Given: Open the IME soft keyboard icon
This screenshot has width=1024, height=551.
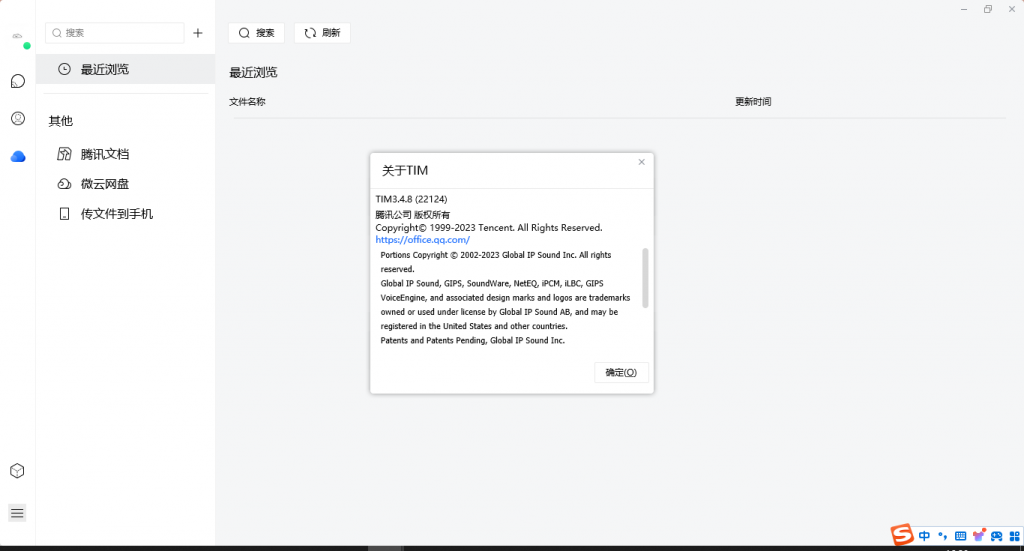Looking at the screenshot, I should coord(960,536).
